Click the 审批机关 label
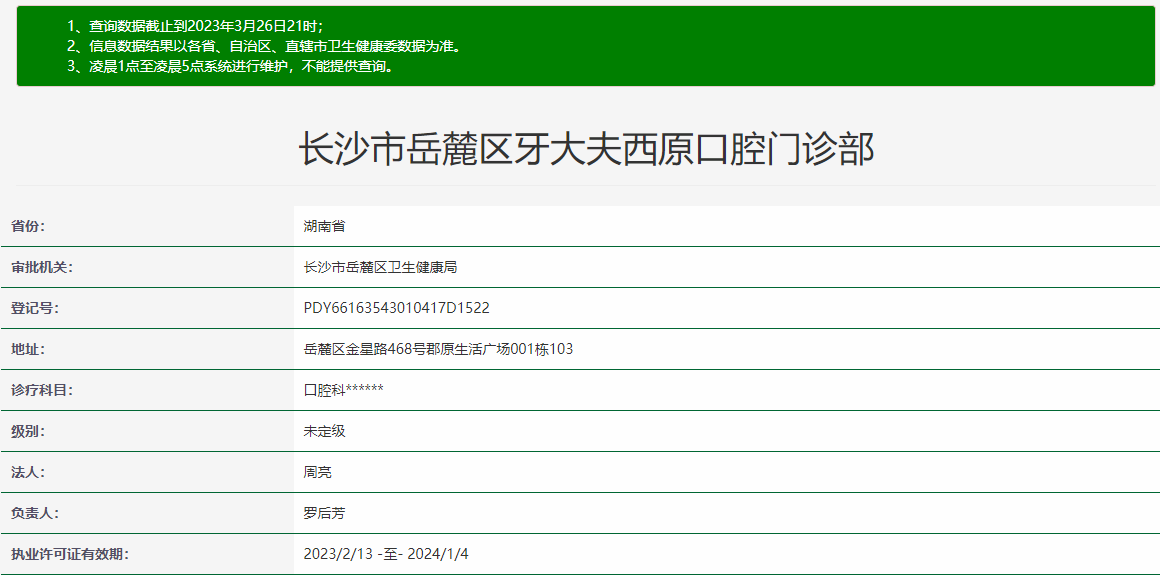 41,267
